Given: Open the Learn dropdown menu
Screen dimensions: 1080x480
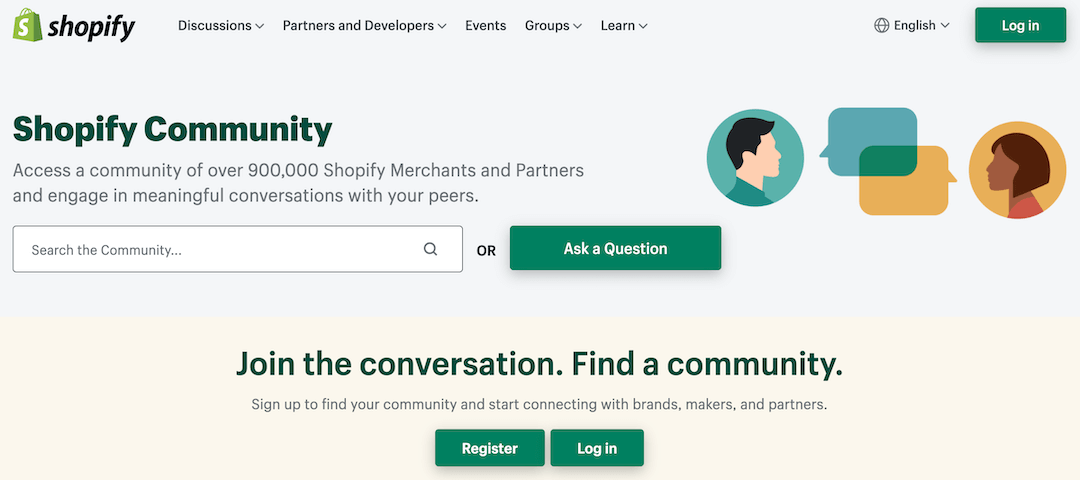Looking at the screenshot, I should 624,25.
